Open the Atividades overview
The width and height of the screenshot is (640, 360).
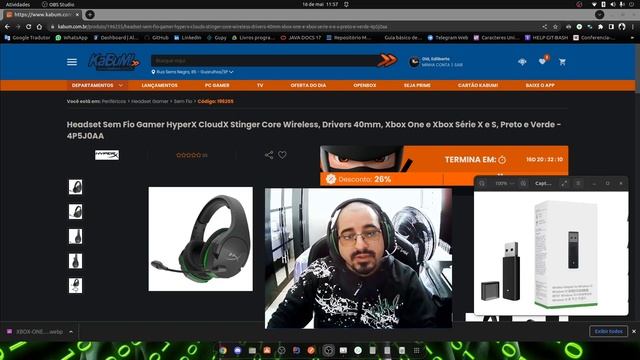18,4
